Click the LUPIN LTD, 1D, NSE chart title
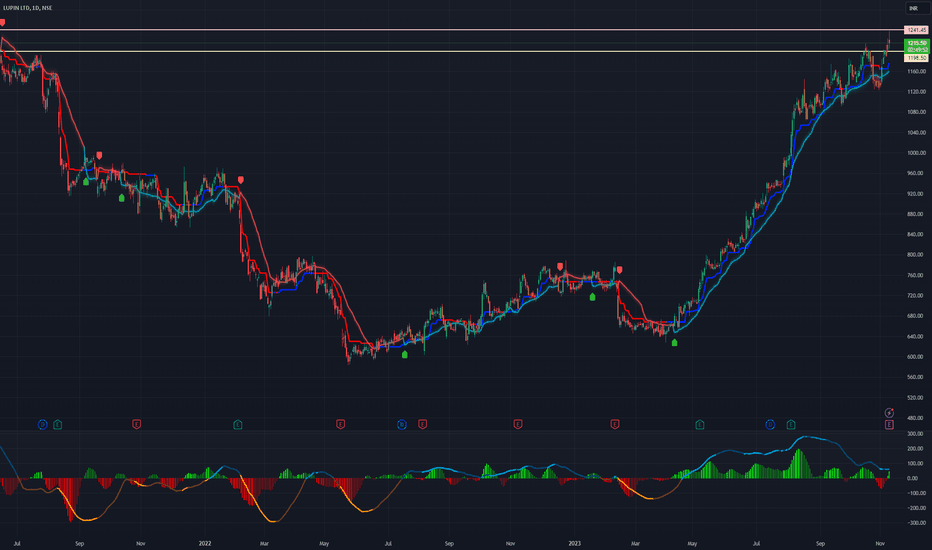This screenshot has height=550, width=932. click(27, 8)
